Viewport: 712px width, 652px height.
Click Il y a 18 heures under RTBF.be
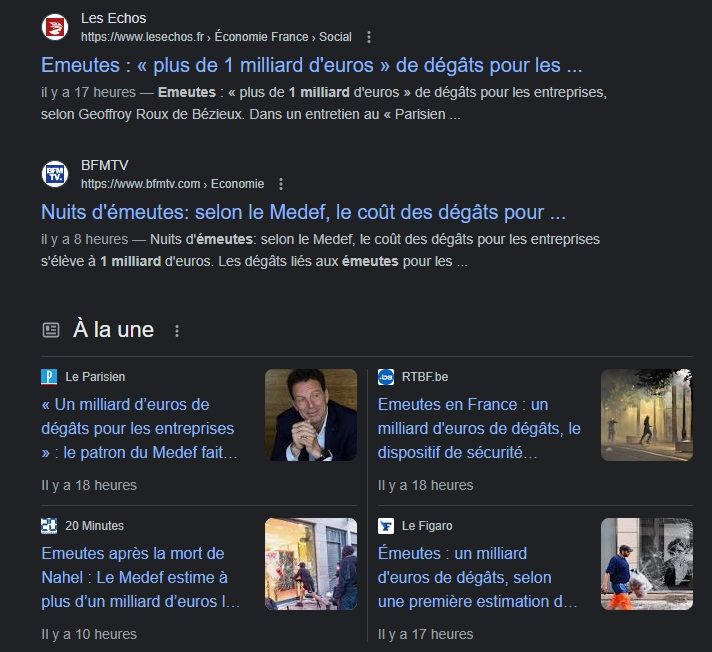(x=425, y=485)
